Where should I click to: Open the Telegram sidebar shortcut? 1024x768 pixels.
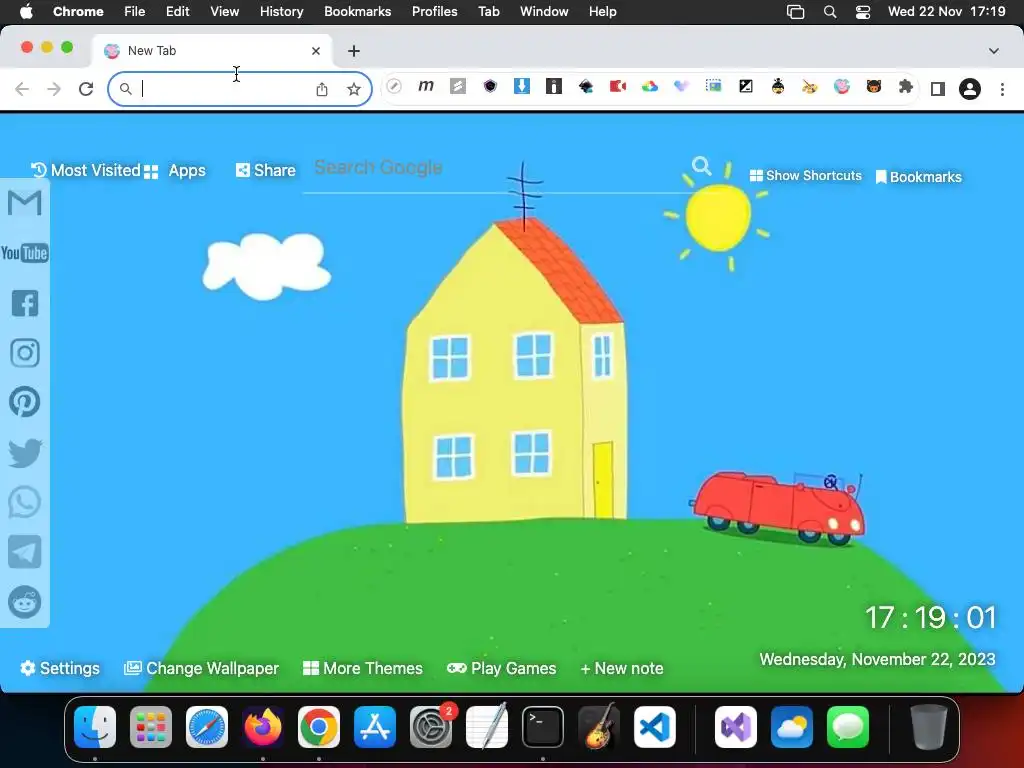tap(25, 552)
